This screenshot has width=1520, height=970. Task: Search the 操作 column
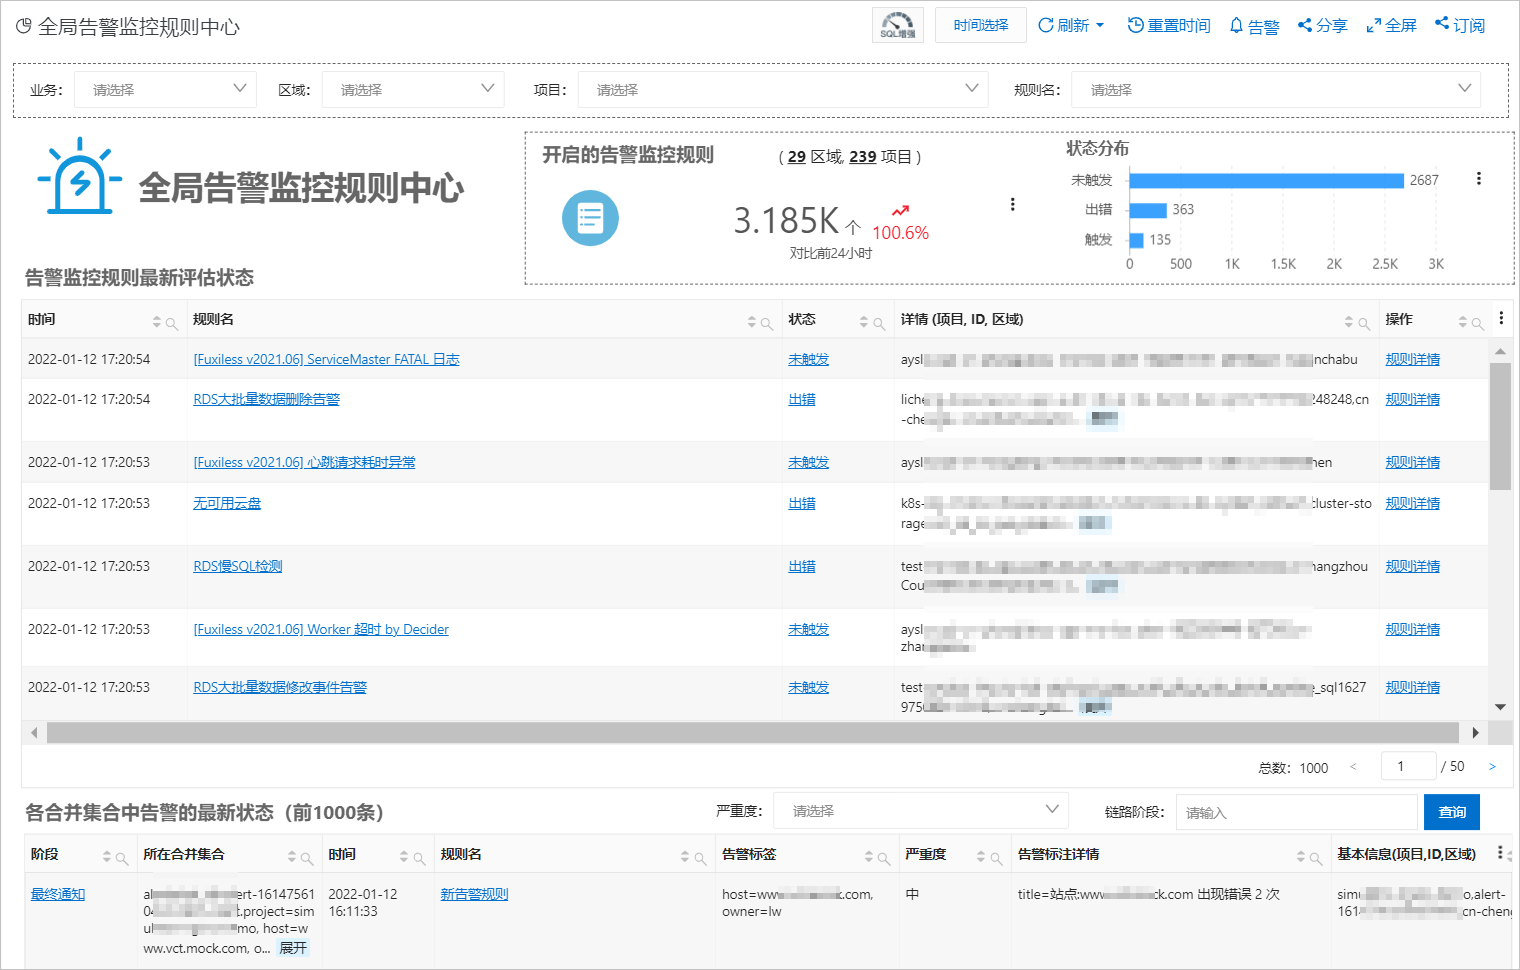click(1478, 323)
